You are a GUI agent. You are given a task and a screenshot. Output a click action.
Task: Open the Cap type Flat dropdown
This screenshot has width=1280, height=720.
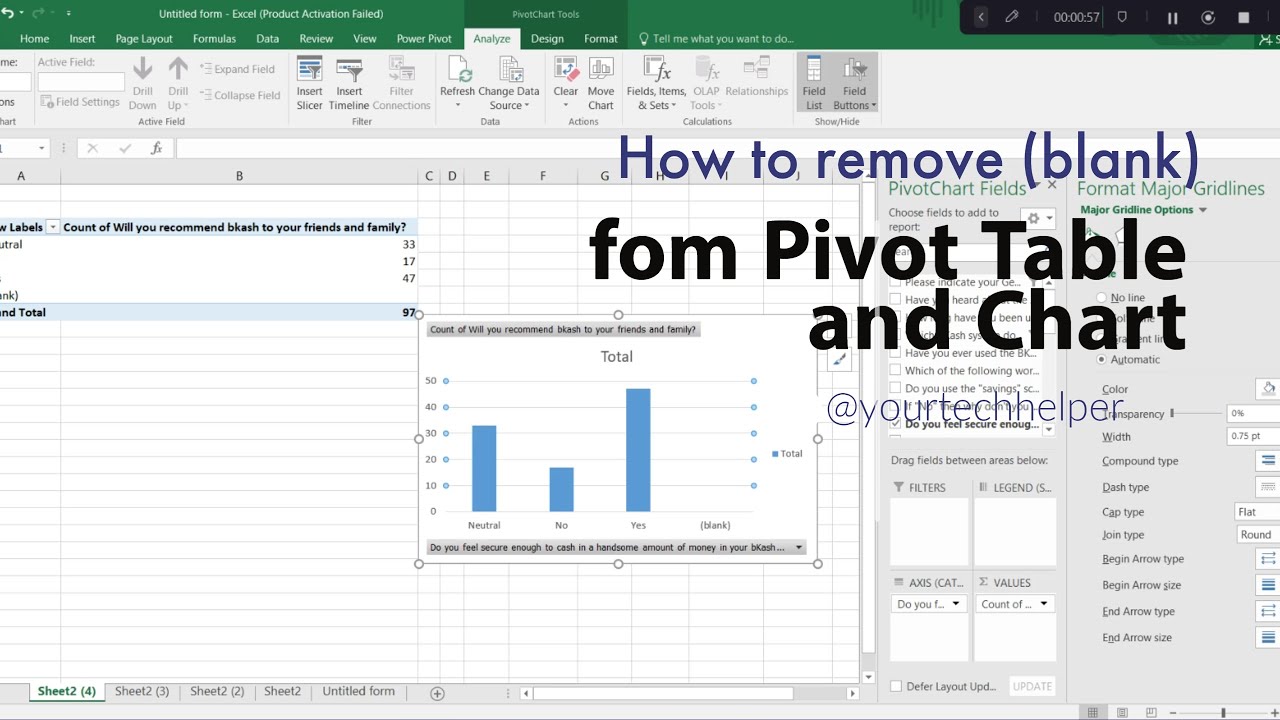pyautogui.click(x=1257, y=512)
